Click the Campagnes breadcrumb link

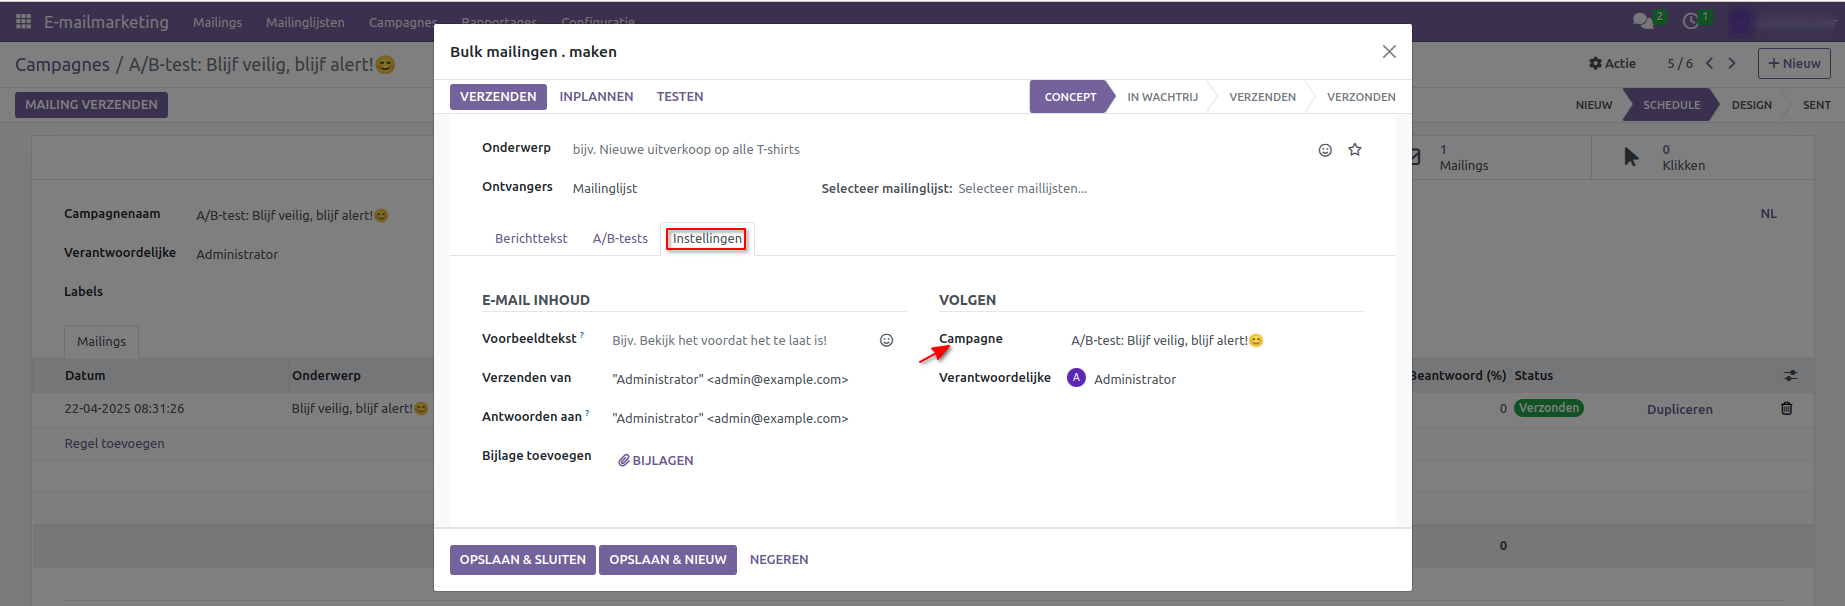pos(62,65)
